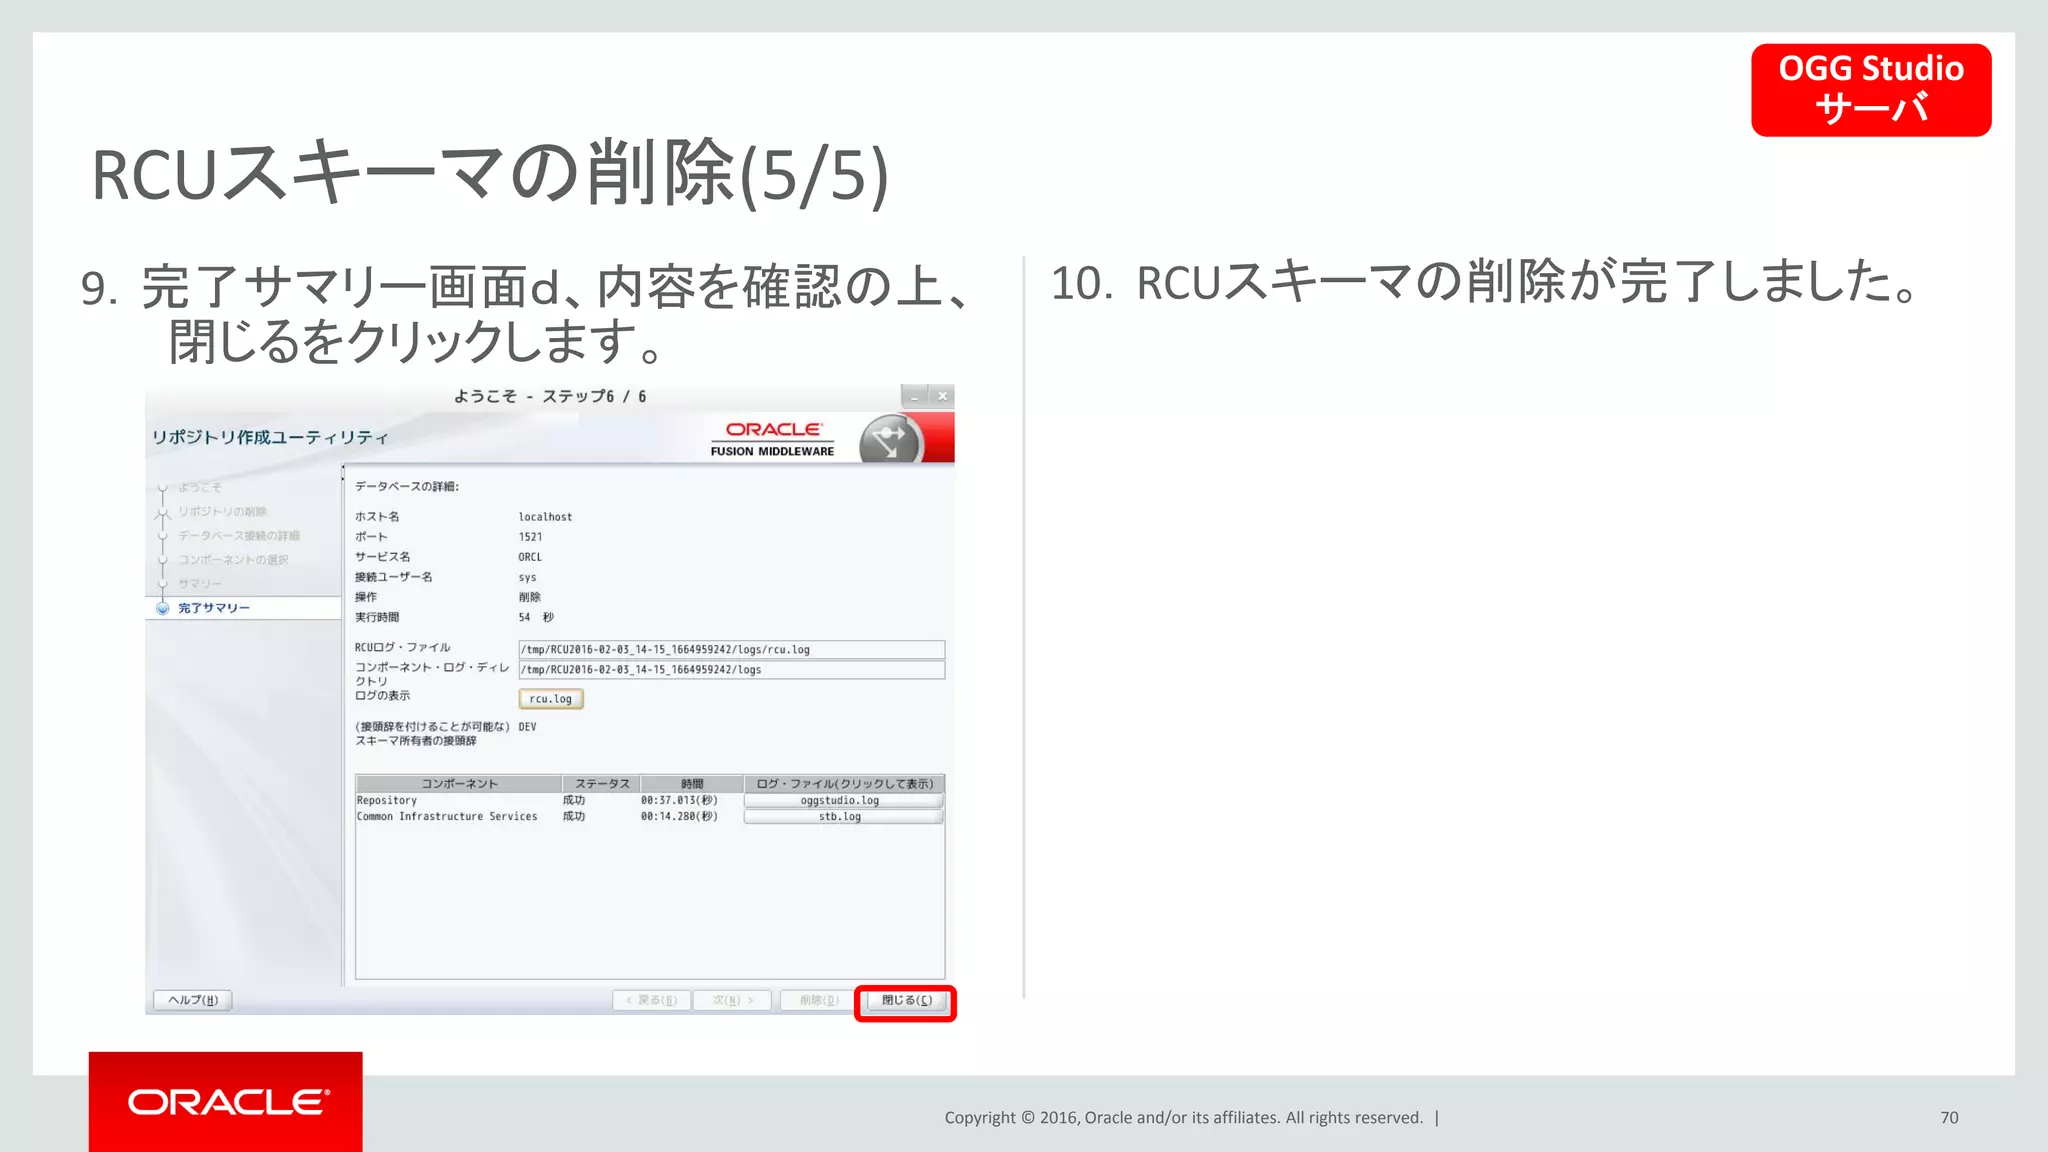Click the 時間 column header
This screenshot has height=1152, width=2048.
tap(692, 784)
